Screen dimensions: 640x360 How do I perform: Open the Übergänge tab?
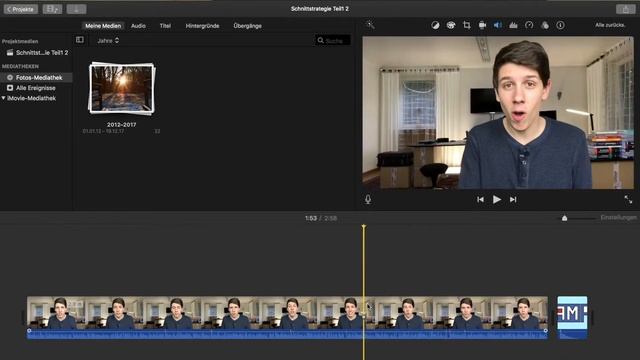tap(247, 26)
